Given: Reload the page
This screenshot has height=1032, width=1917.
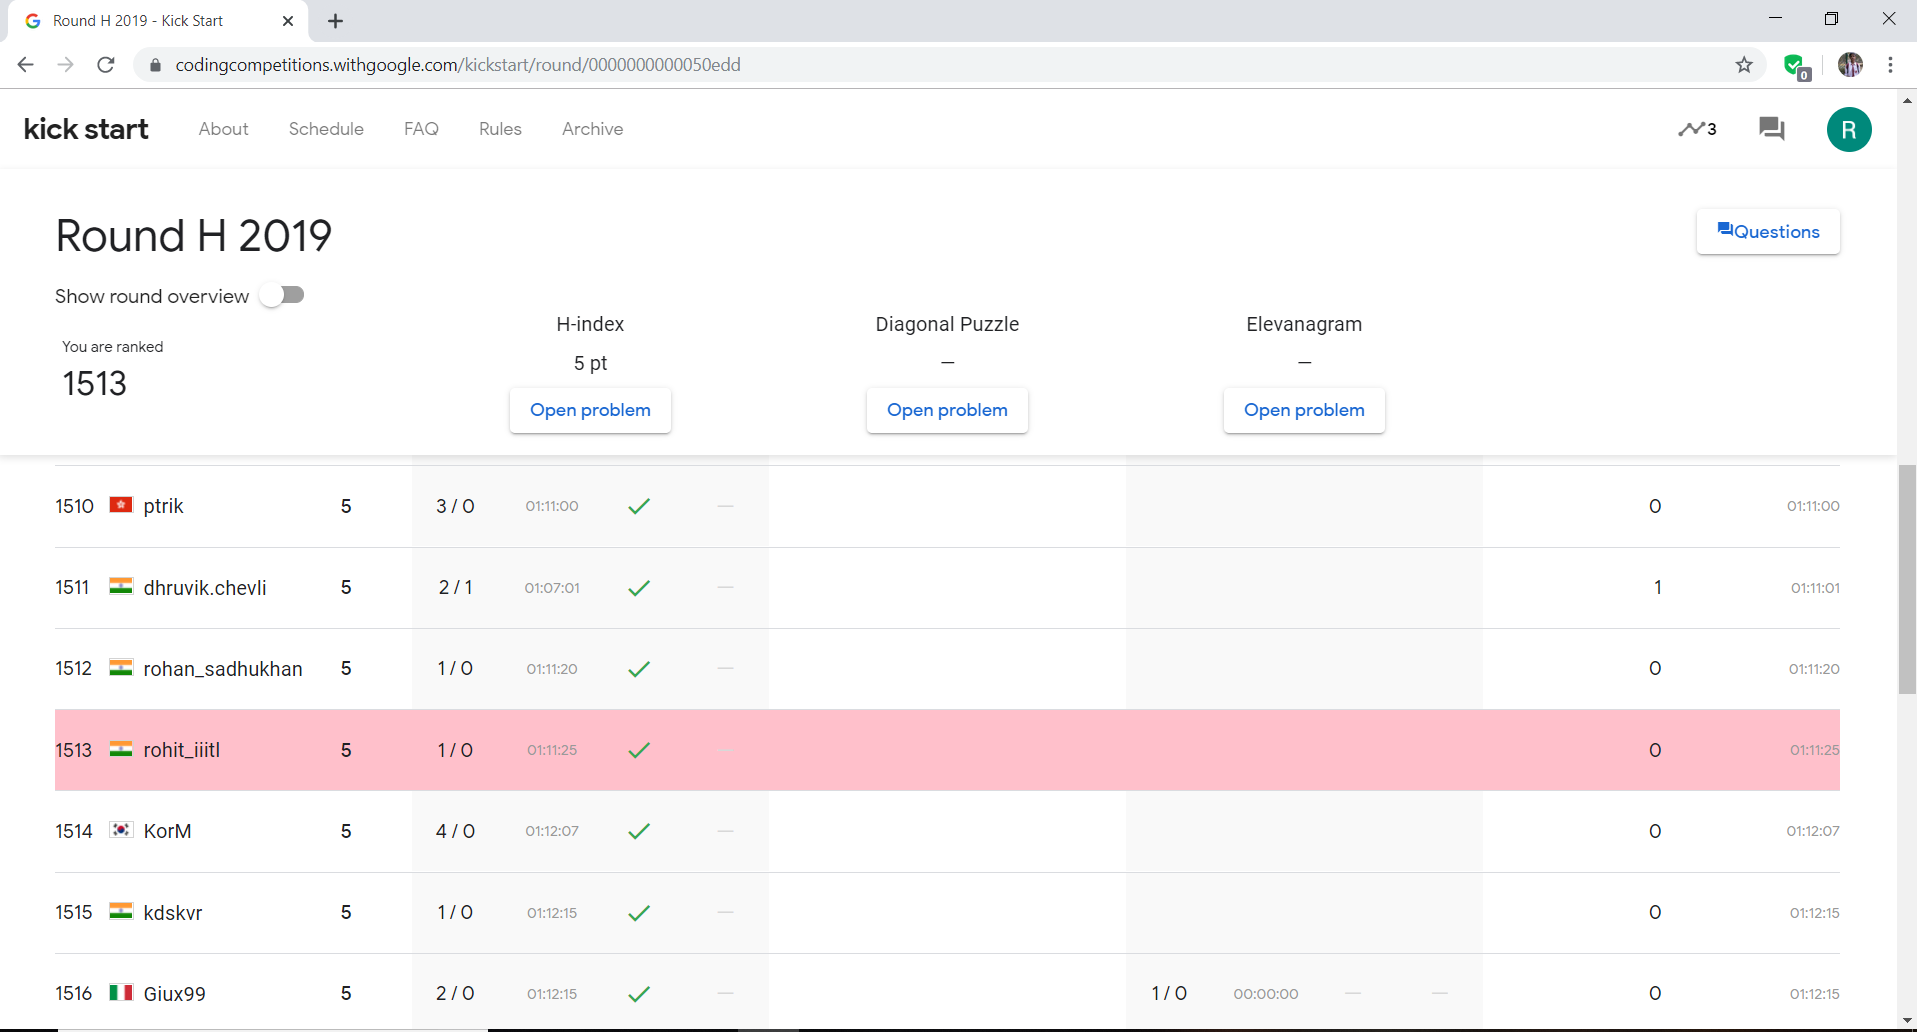Looking at the screenshot, I should coord(106,65).
